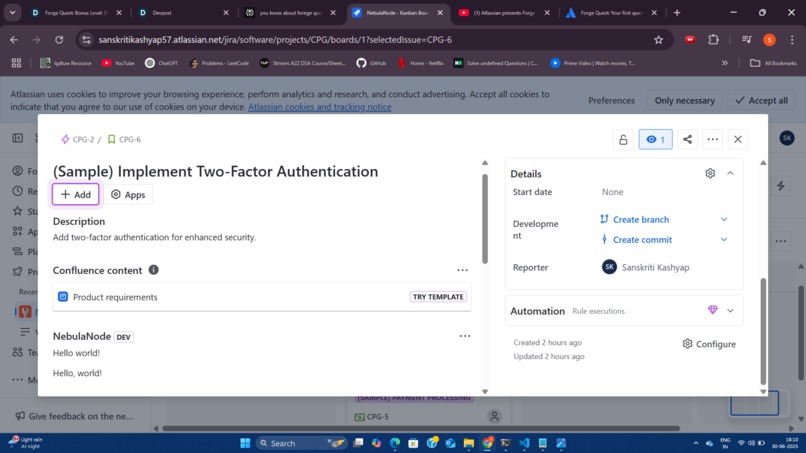The width and height of the screenshot is (806, 453).
Task: Click the cookie Preferences button
Action: [611, 100]
